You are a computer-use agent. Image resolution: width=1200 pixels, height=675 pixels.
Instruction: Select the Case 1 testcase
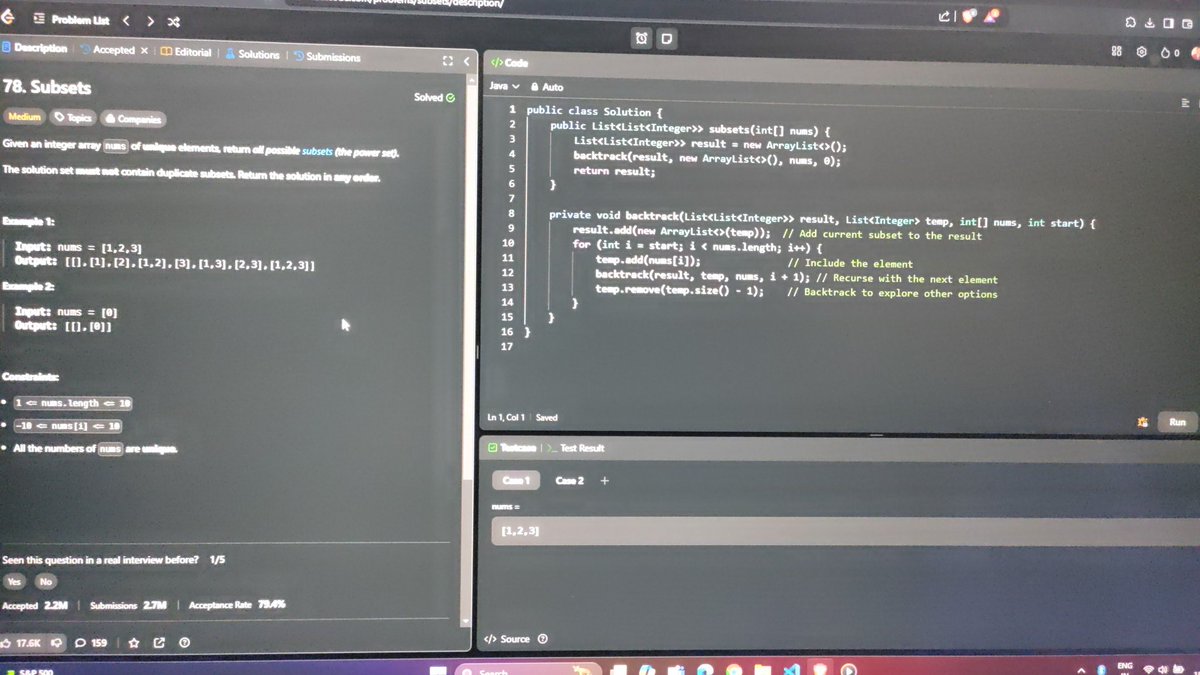[x=516, y=480]
